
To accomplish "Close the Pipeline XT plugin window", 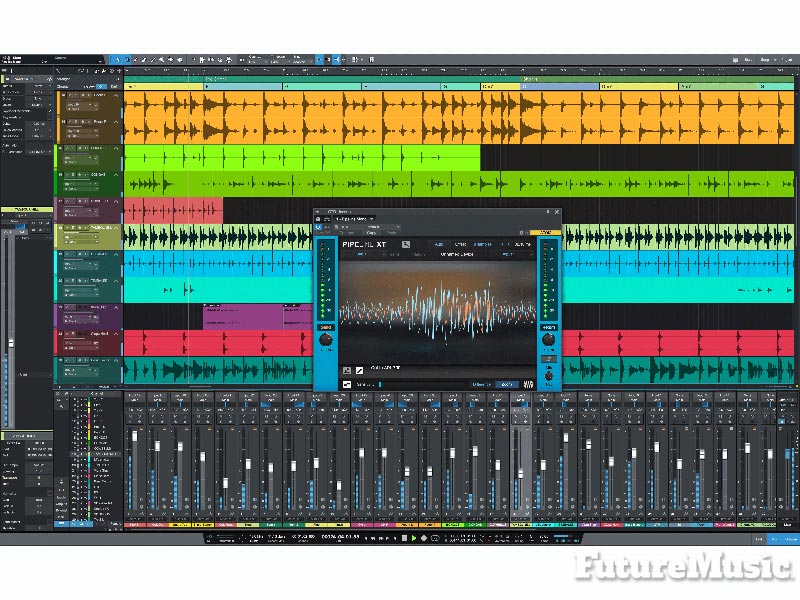I will (x=557, y=212).
